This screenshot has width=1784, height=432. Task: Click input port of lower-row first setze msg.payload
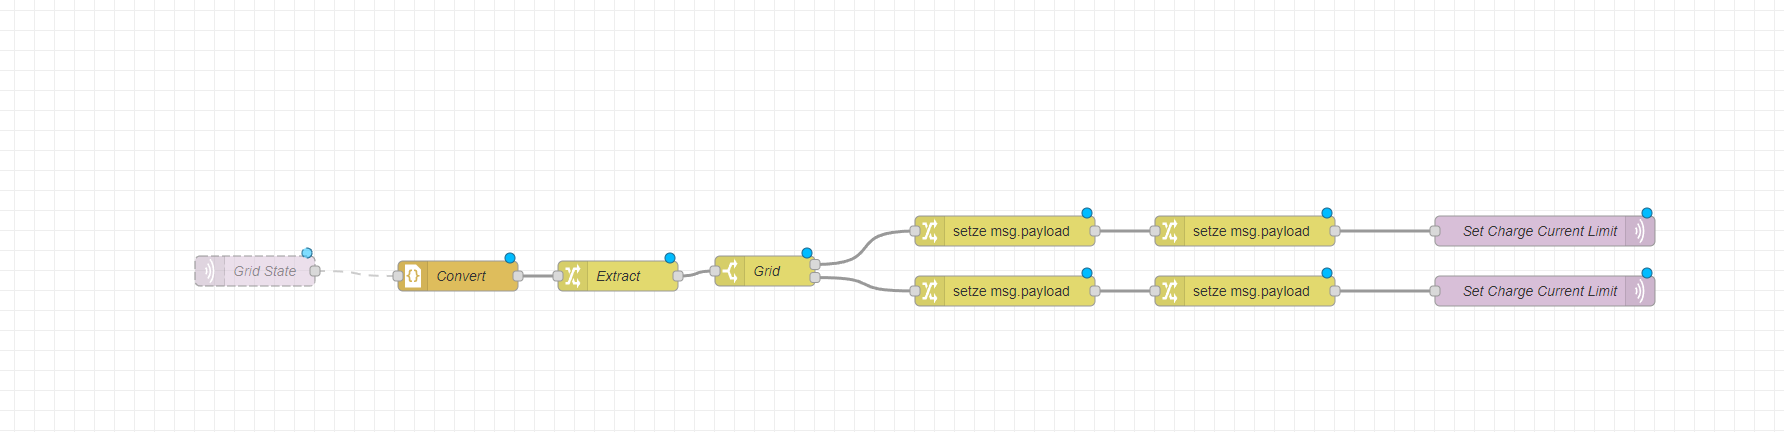click(915, 291)
